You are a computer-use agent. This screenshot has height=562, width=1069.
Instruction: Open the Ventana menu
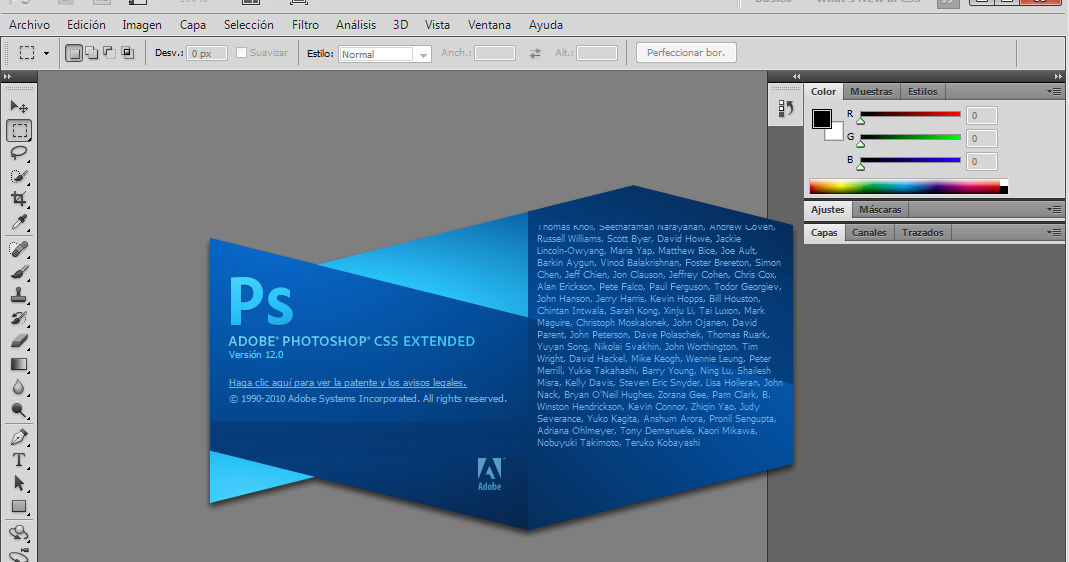[x=489, y=25]
